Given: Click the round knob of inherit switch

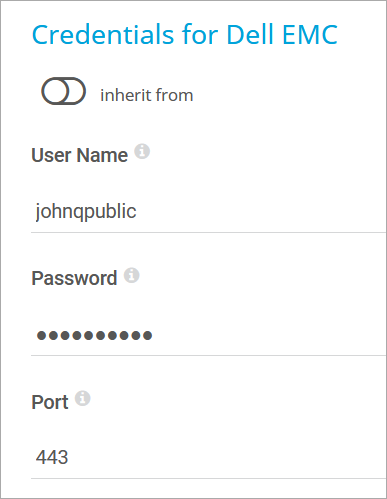Looking at the screenshot, I should tap(56, 91).
